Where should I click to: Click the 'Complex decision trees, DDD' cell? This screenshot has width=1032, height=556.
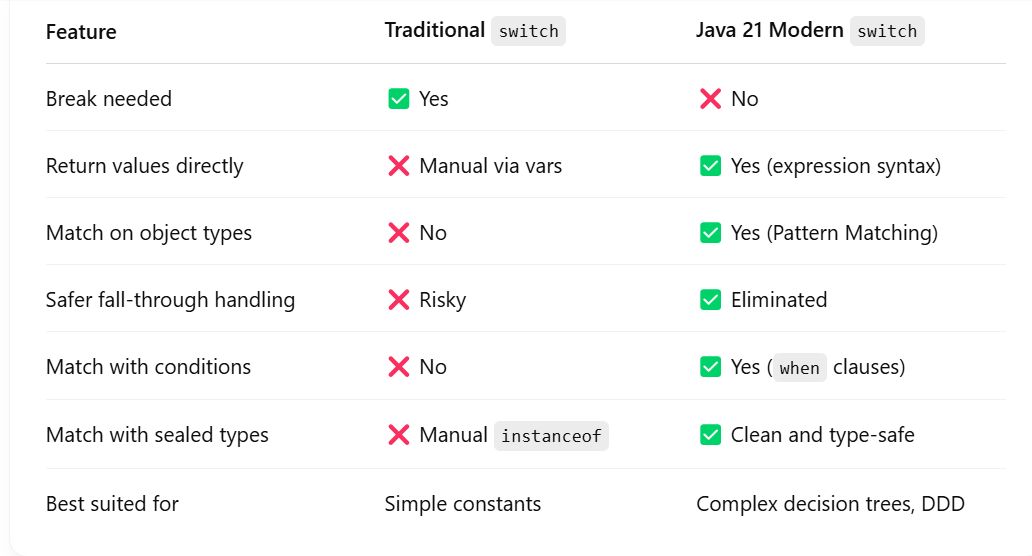pyautogui.click(x=831, y=504)
